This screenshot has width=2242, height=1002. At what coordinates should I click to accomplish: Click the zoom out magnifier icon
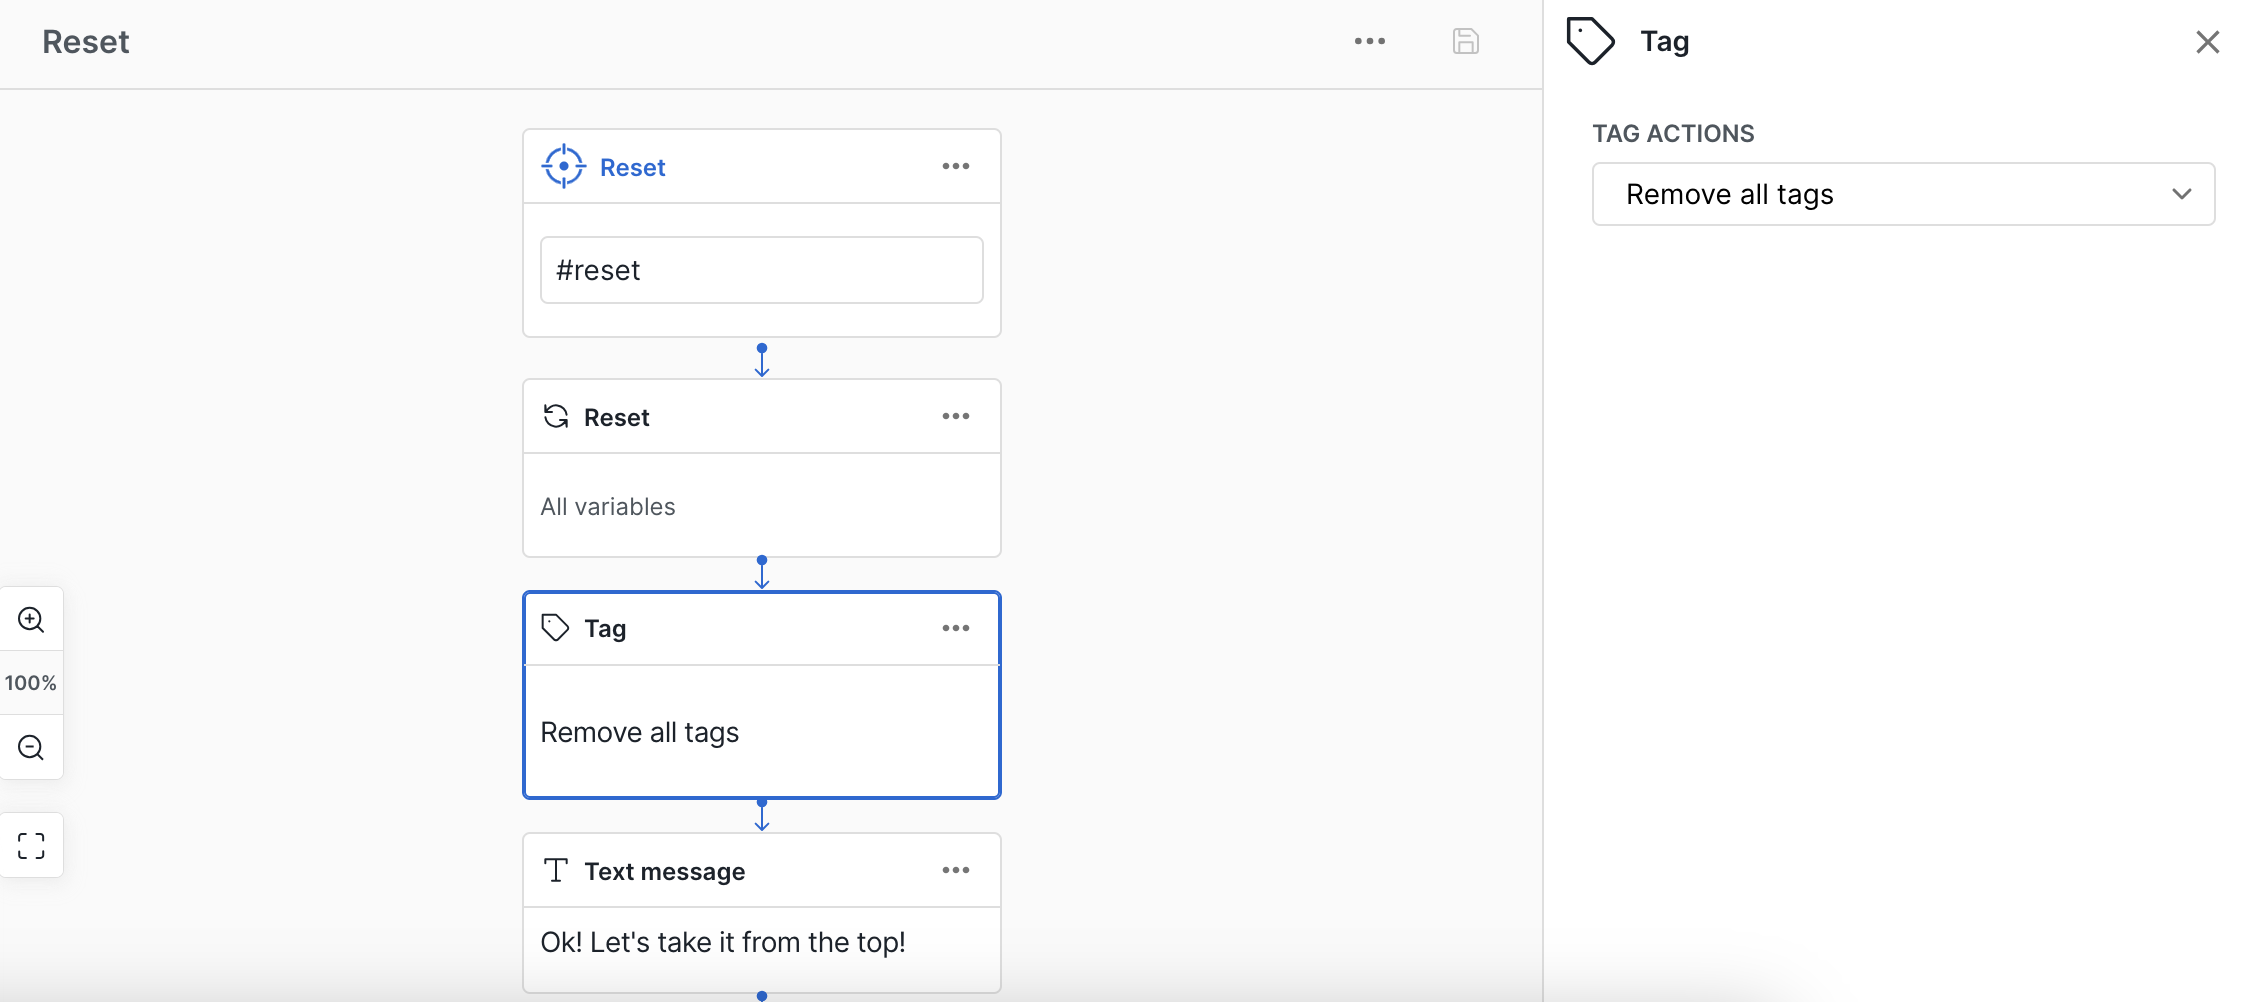point(31,748)
